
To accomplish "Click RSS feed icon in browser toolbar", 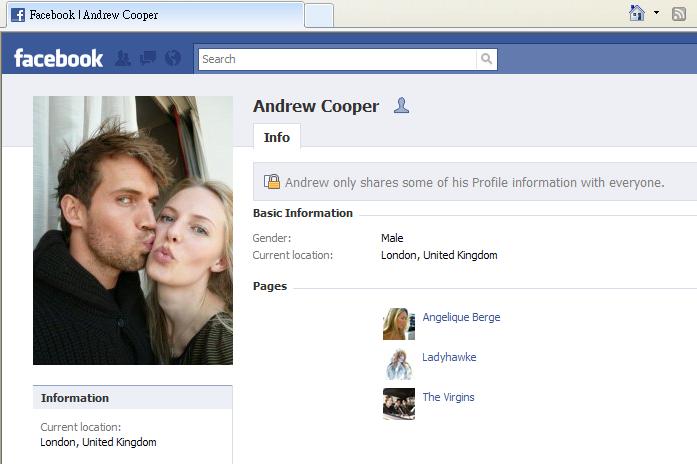I will [678, 14].
